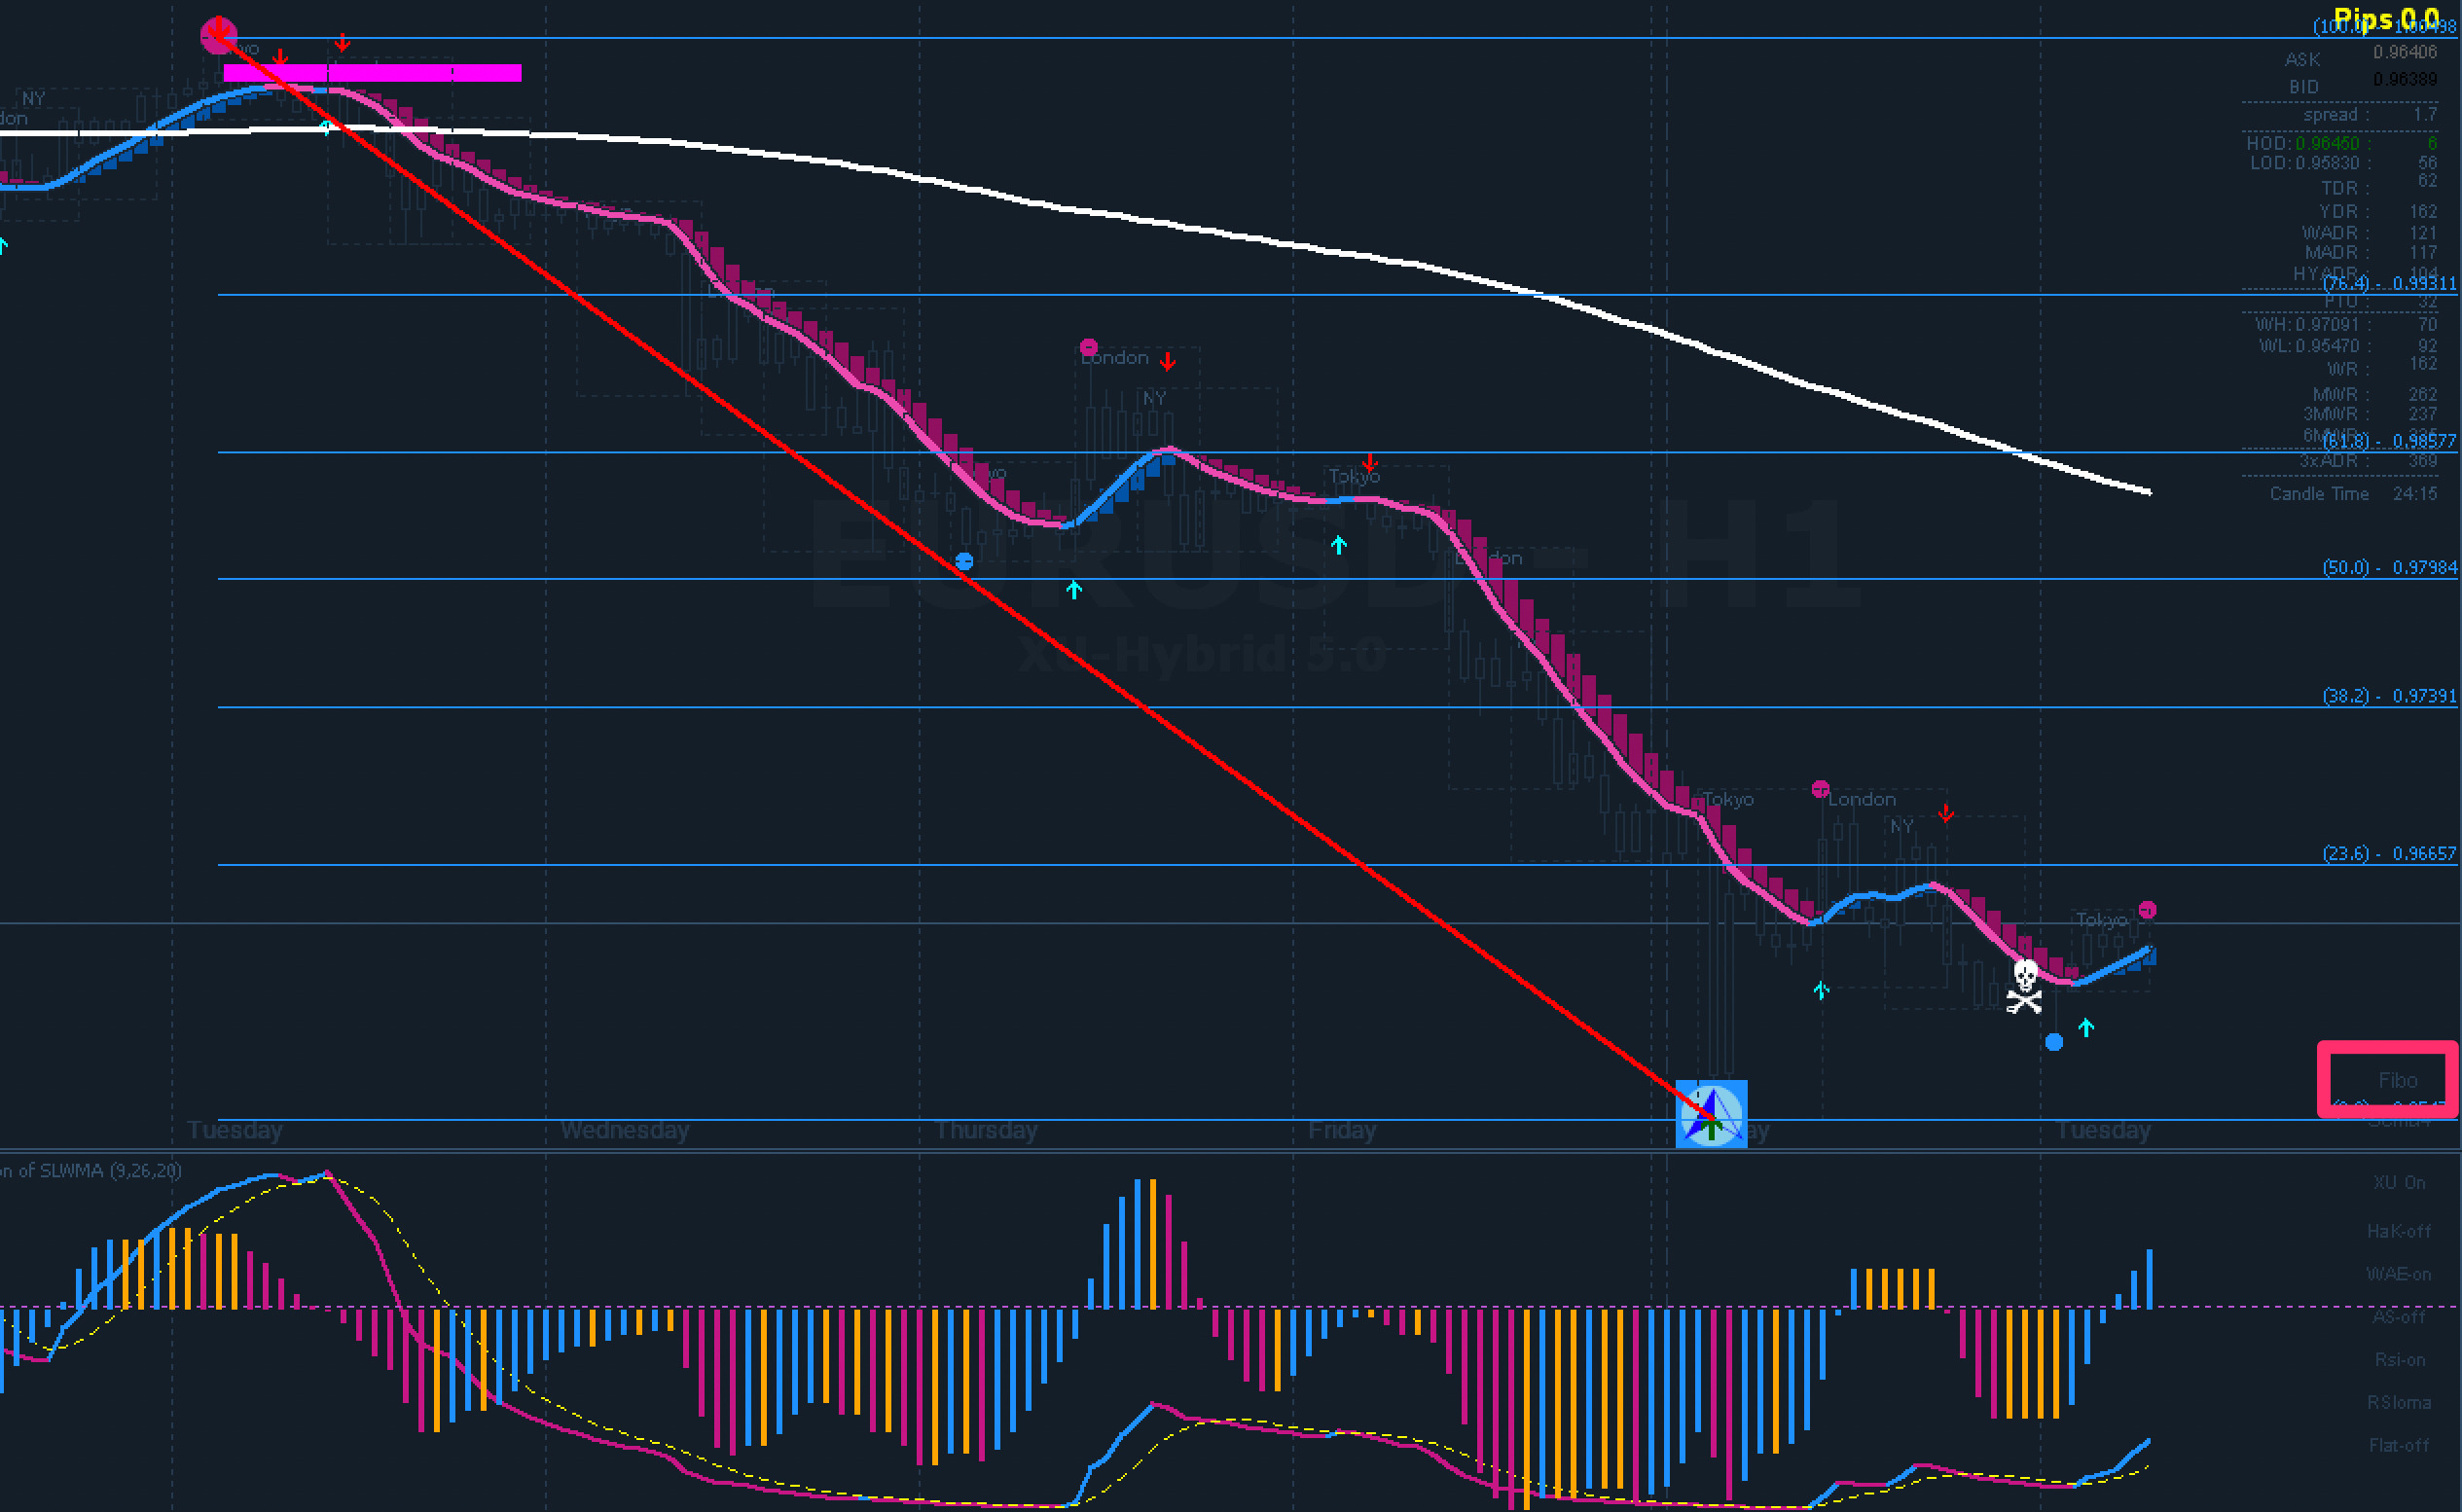Click the (23.6) - 0.96657 Fibonacci label

click(x=2389, y=853)
